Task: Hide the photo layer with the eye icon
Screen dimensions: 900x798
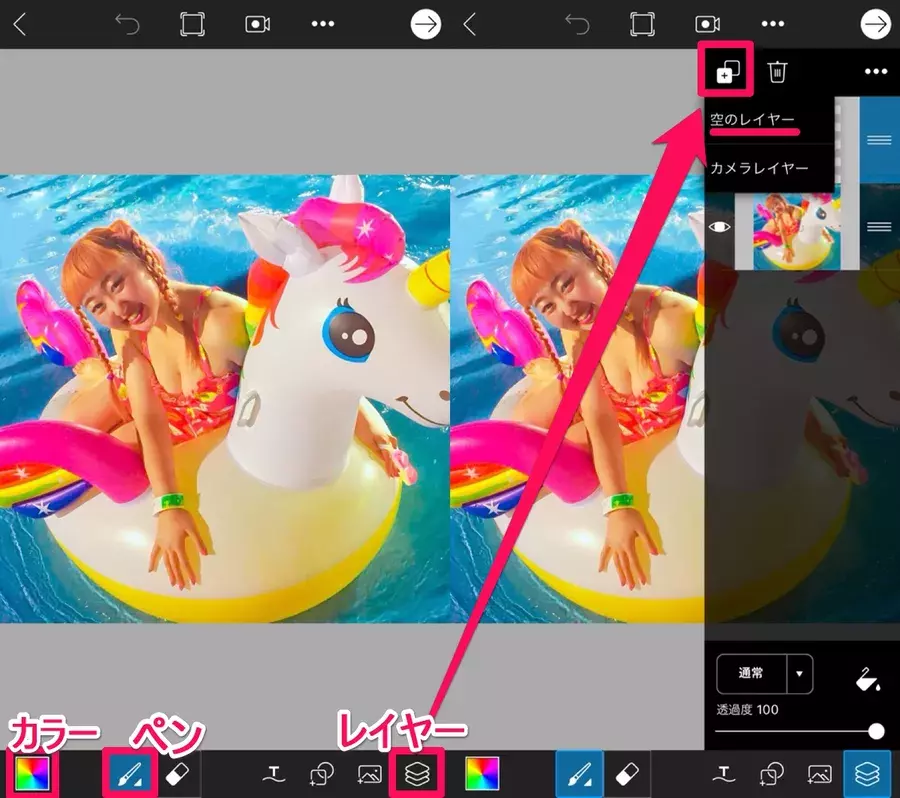Action: click(719, 227)
